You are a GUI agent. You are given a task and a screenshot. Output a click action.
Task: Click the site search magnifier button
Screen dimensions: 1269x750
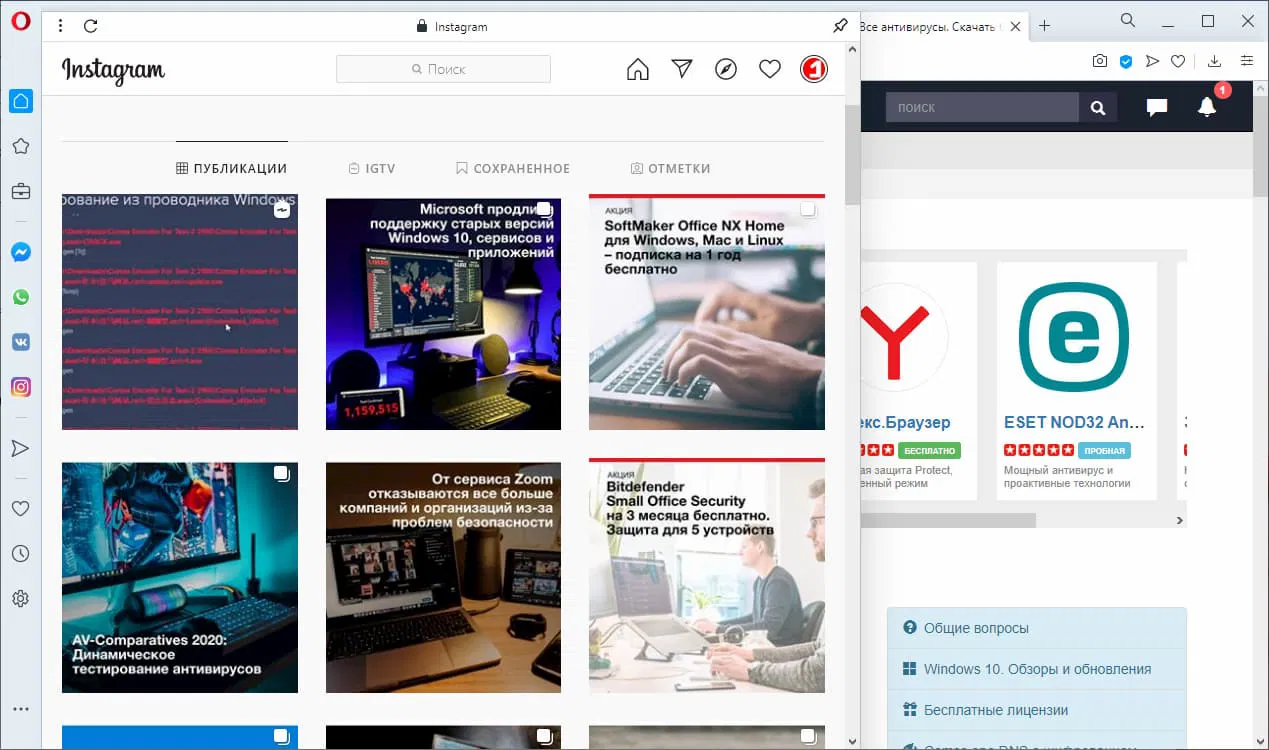1098,107
